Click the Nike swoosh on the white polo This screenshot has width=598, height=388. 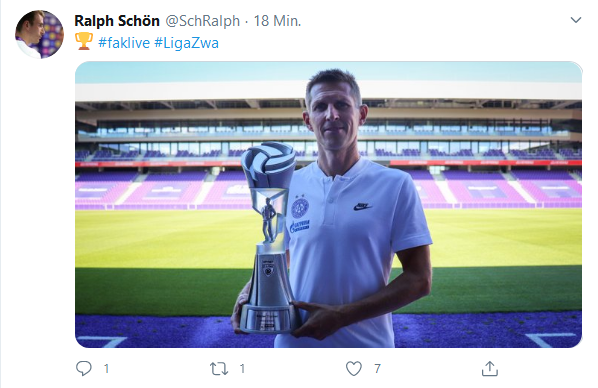point(362,206)
